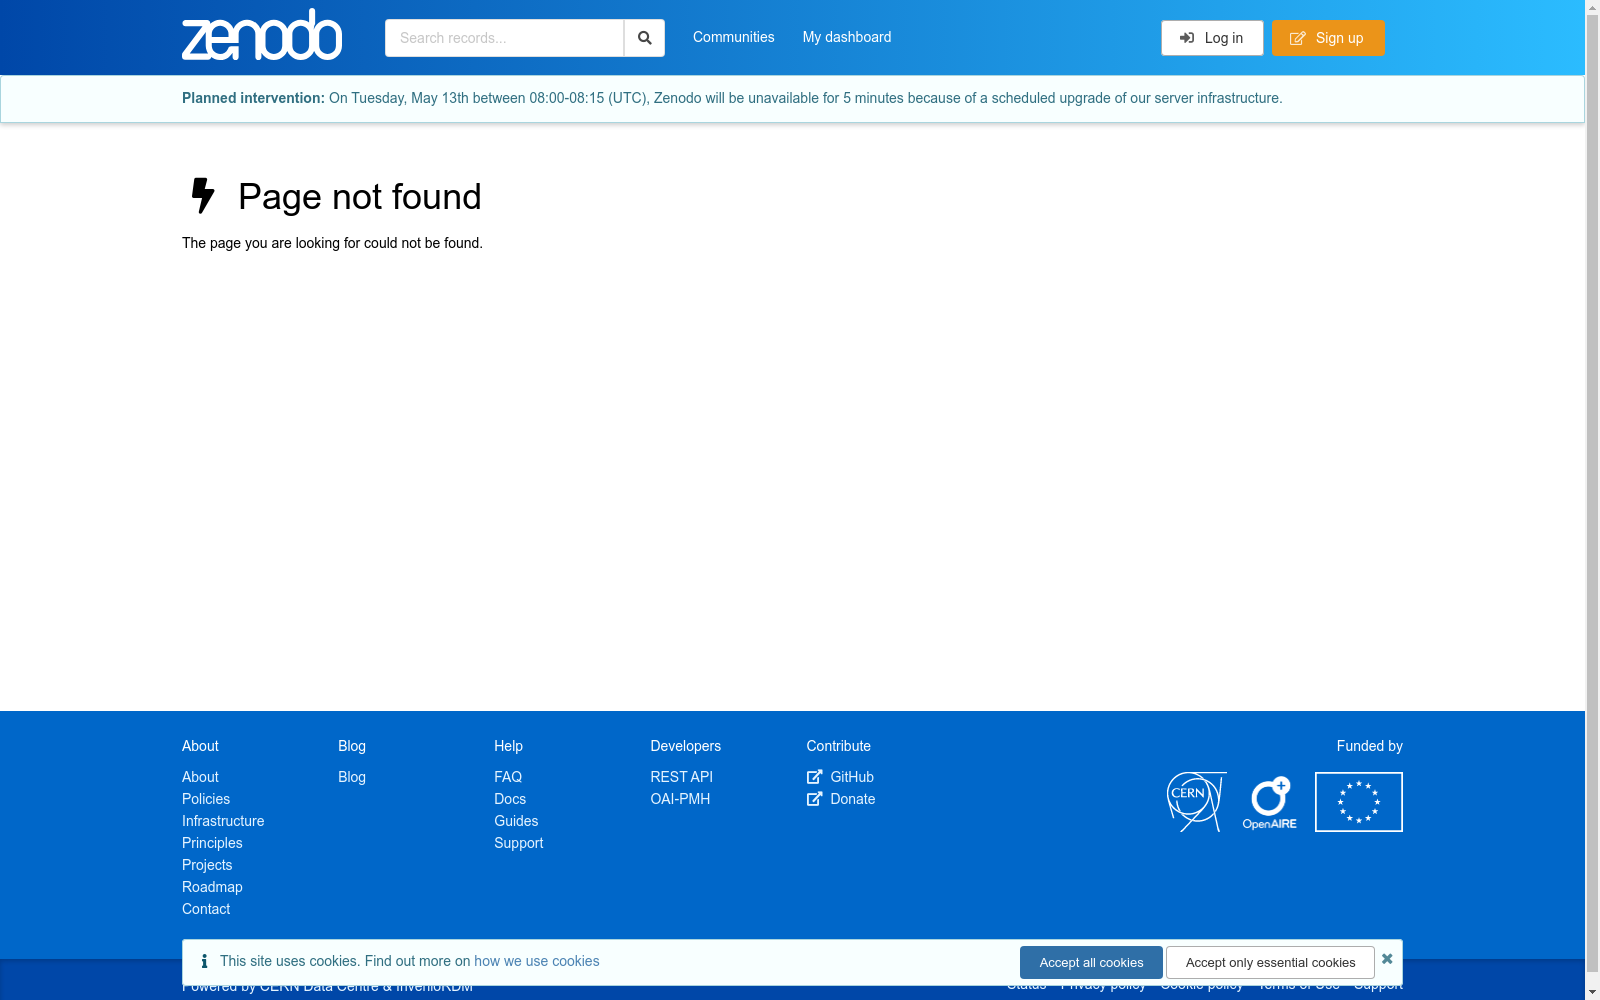This screenshot has width=1600, height=1000.
Task: Click the scrollbar up arrow
Action: tap(1592, 7)
